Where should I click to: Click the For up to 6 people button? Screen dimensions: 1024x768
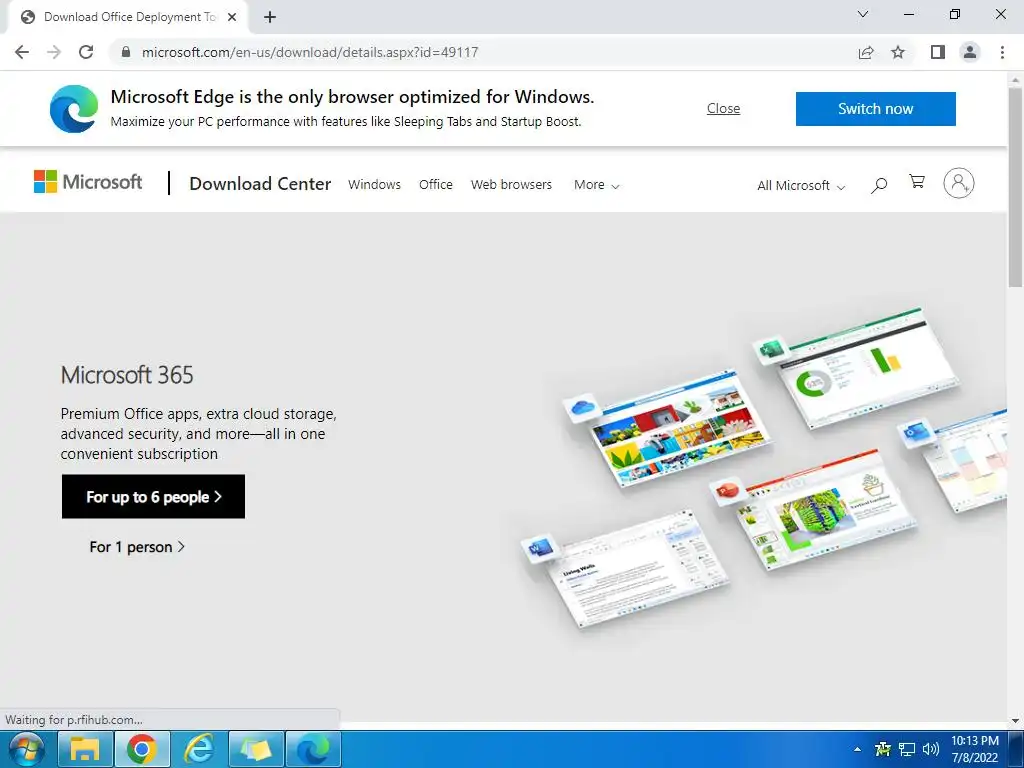(153, 497)
